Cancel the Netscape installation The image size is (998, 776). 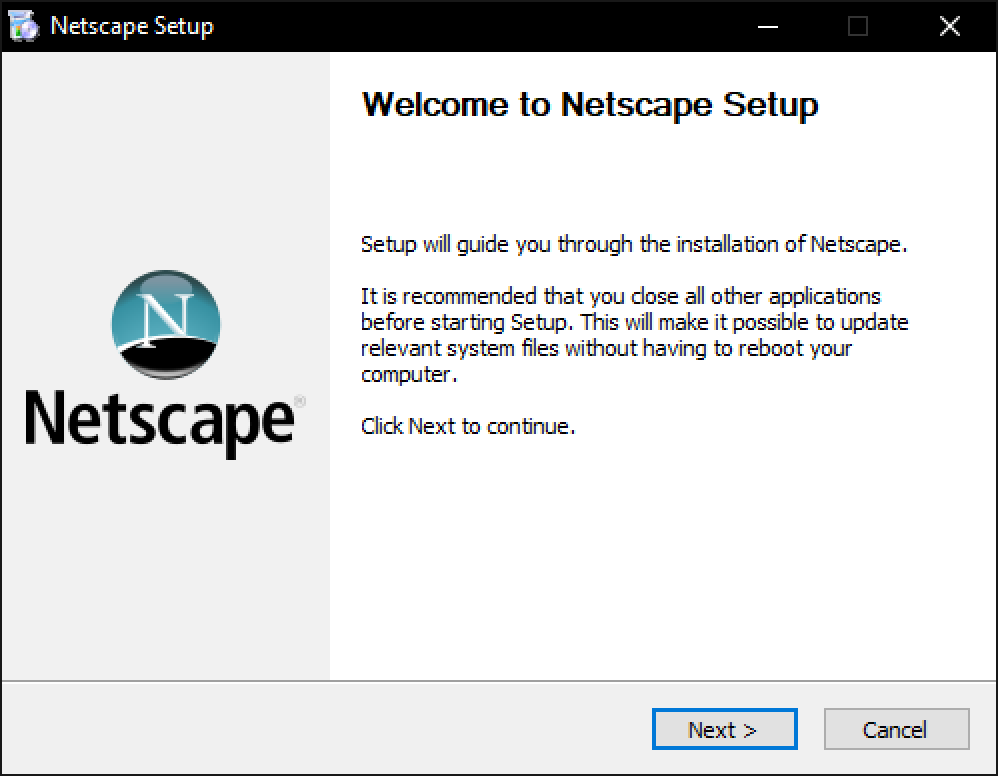click(x=895, y=729)
